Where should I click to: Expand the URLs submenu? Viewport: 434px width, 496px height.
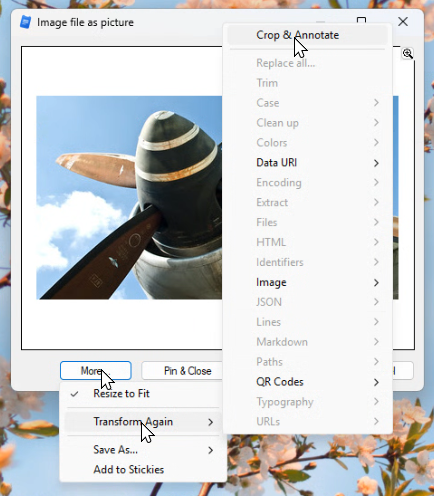click(x=307, y=422)
